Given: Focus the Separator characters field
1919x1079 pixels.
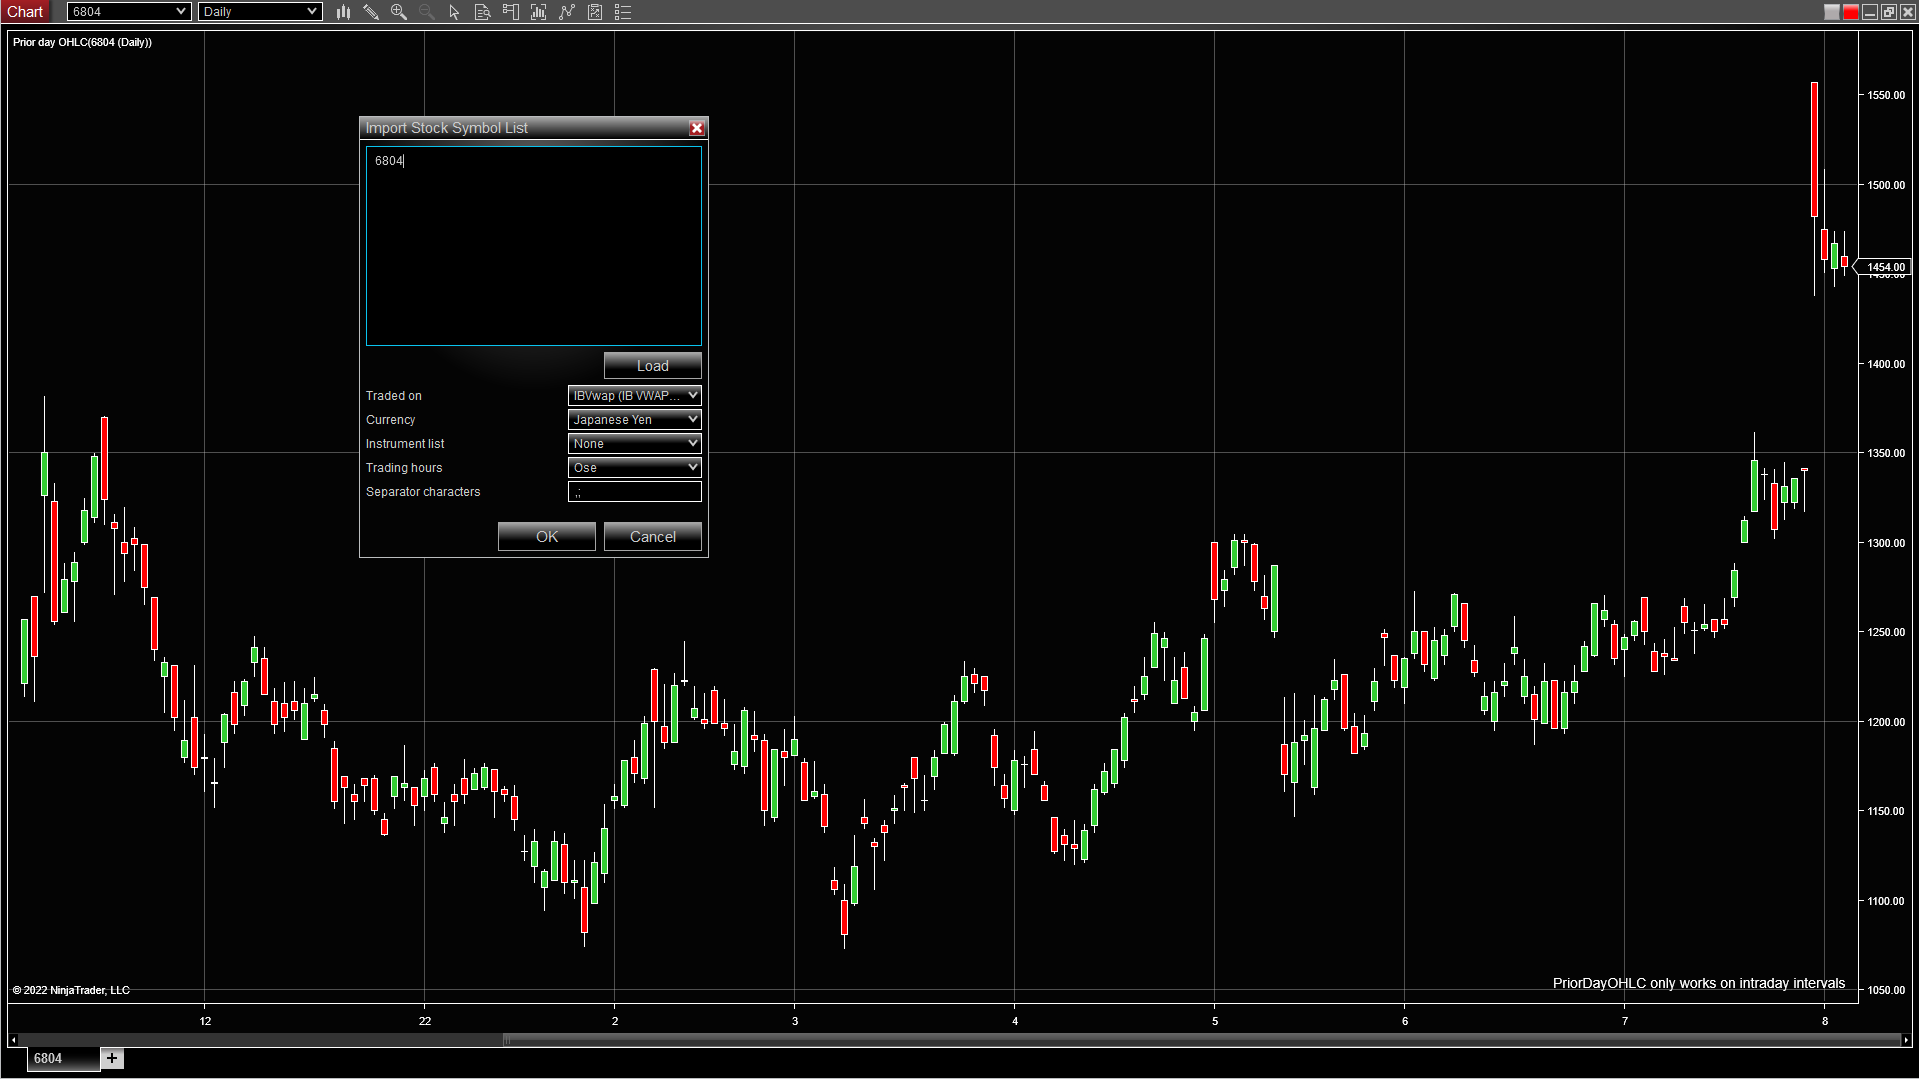Looking at the screenshot, I should (x=635, y=492).
